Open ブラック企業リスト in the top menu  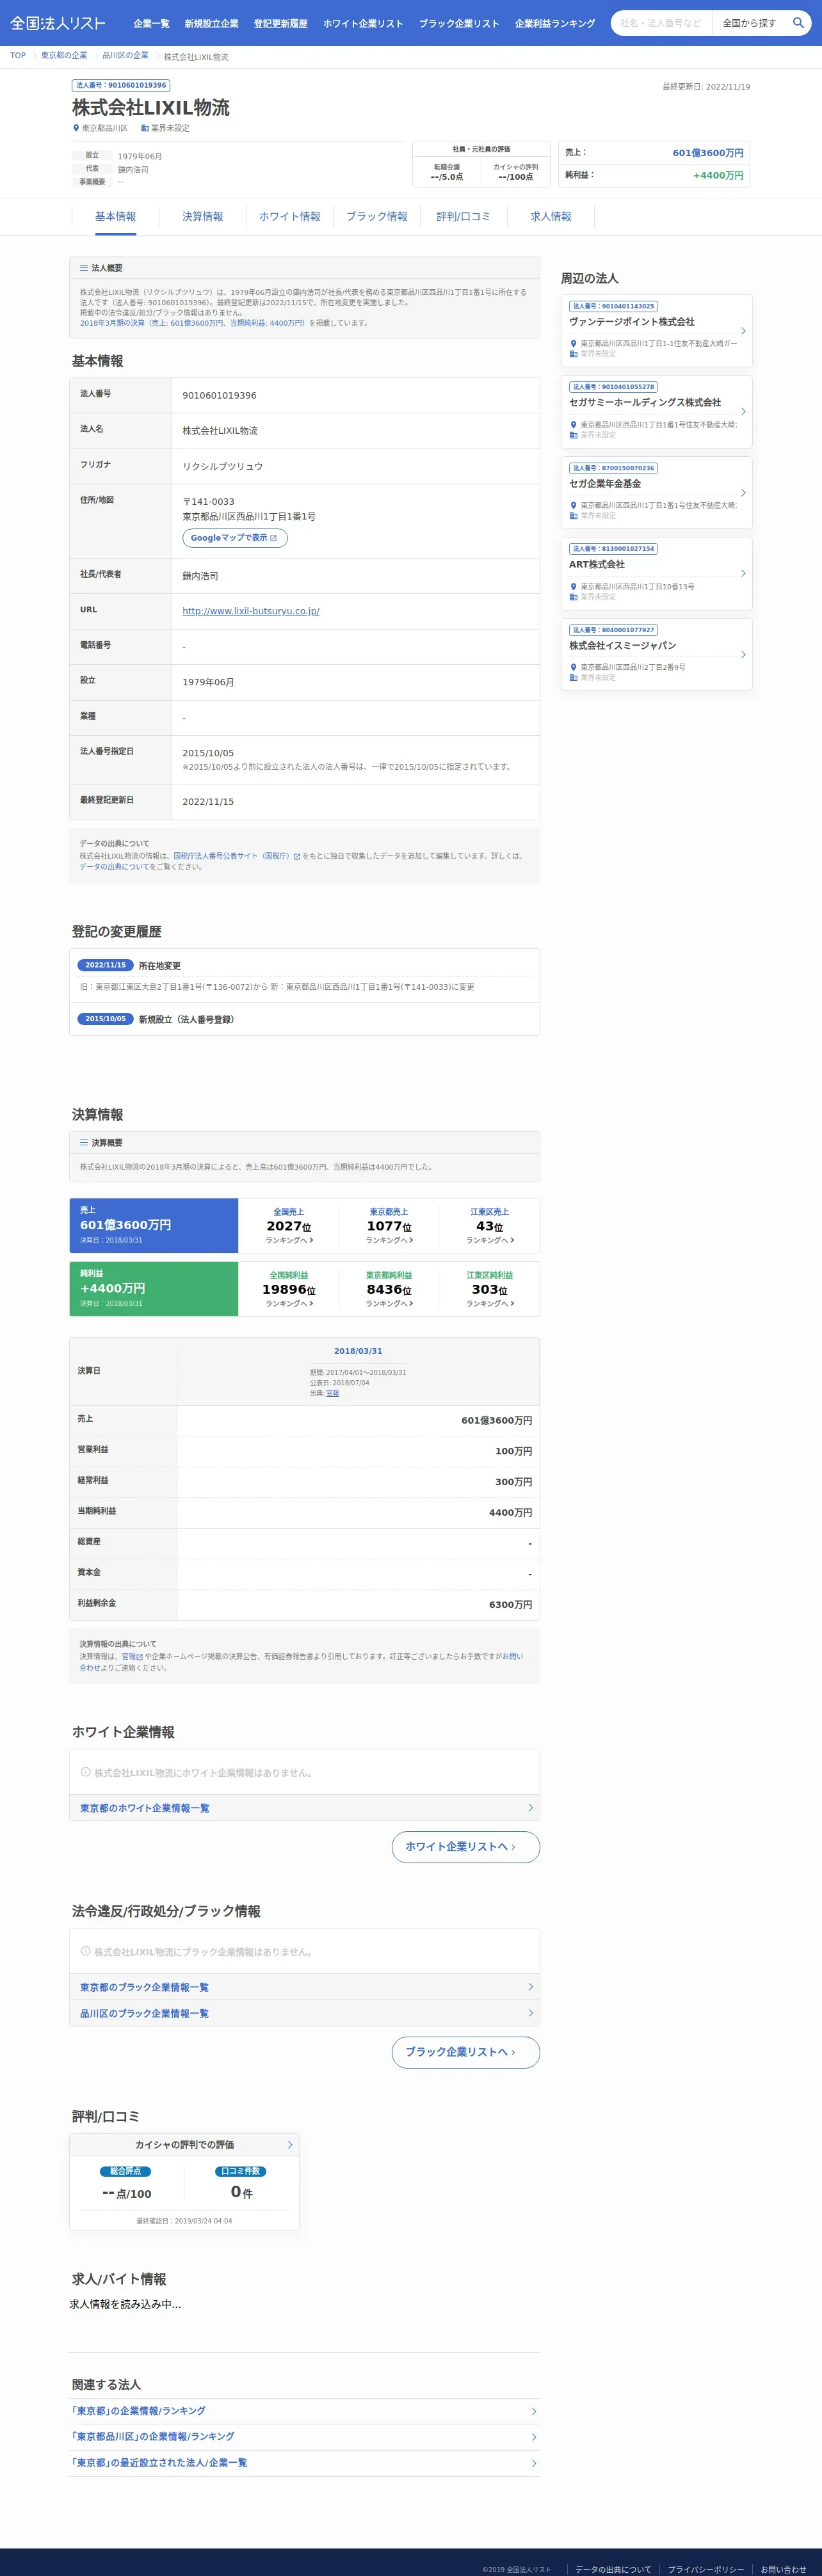click(459, 23)
